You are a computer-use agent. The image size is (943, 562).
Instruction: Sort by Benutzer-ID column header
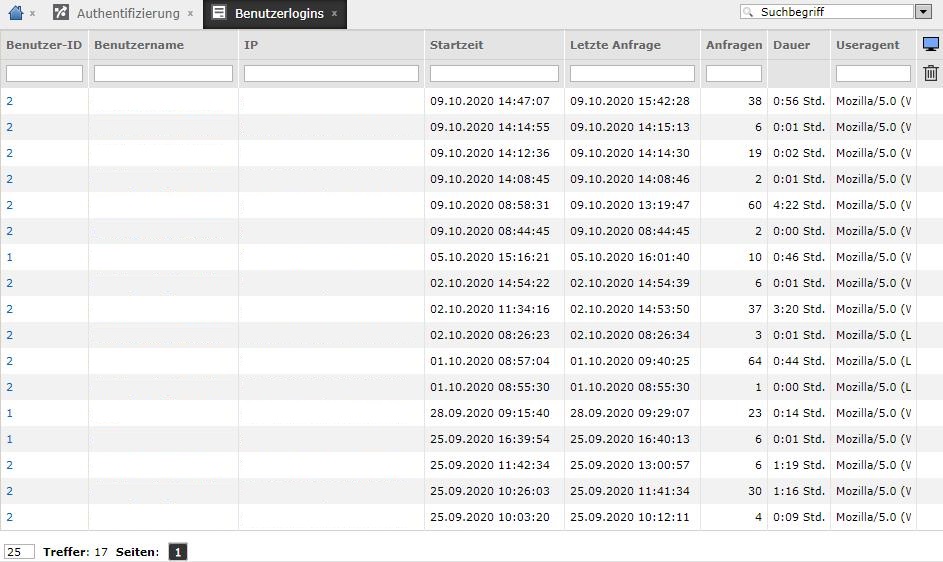coord(44,45)
